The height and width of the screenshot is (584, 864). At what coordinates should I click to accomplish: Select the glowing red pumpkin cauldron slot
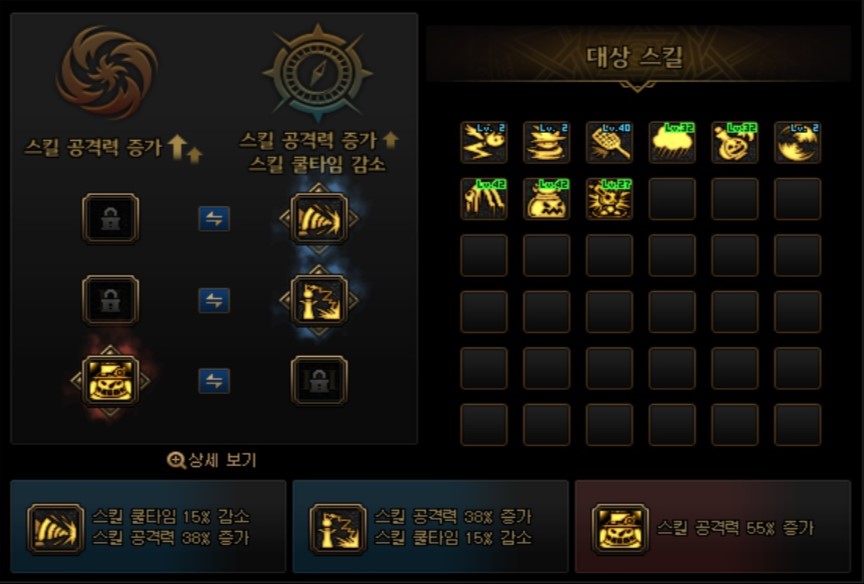click(110, 381)
